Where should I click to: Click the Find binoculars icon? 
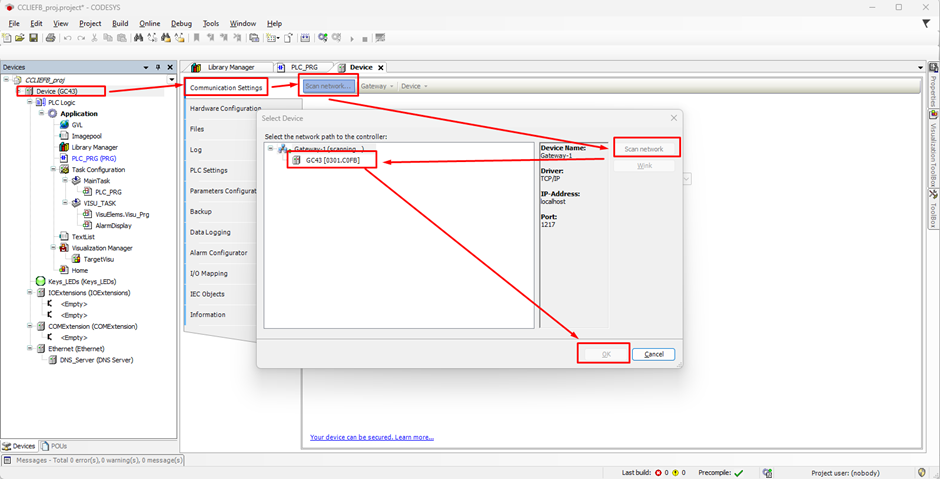138,38
